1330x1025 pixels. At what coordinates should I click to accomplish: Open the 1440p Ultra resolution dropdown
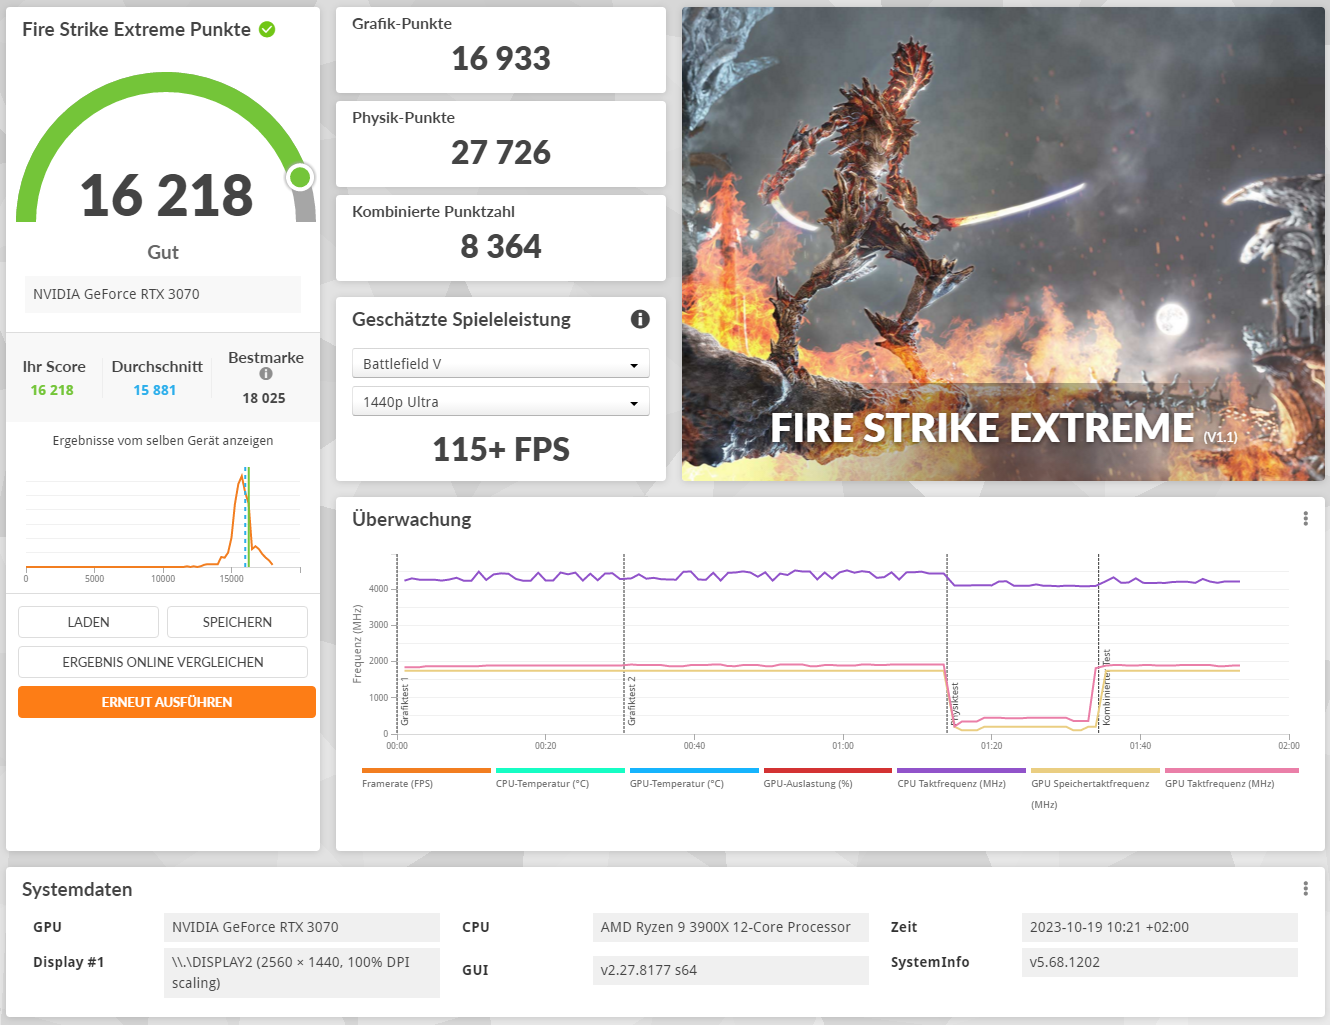pos(501,402)
